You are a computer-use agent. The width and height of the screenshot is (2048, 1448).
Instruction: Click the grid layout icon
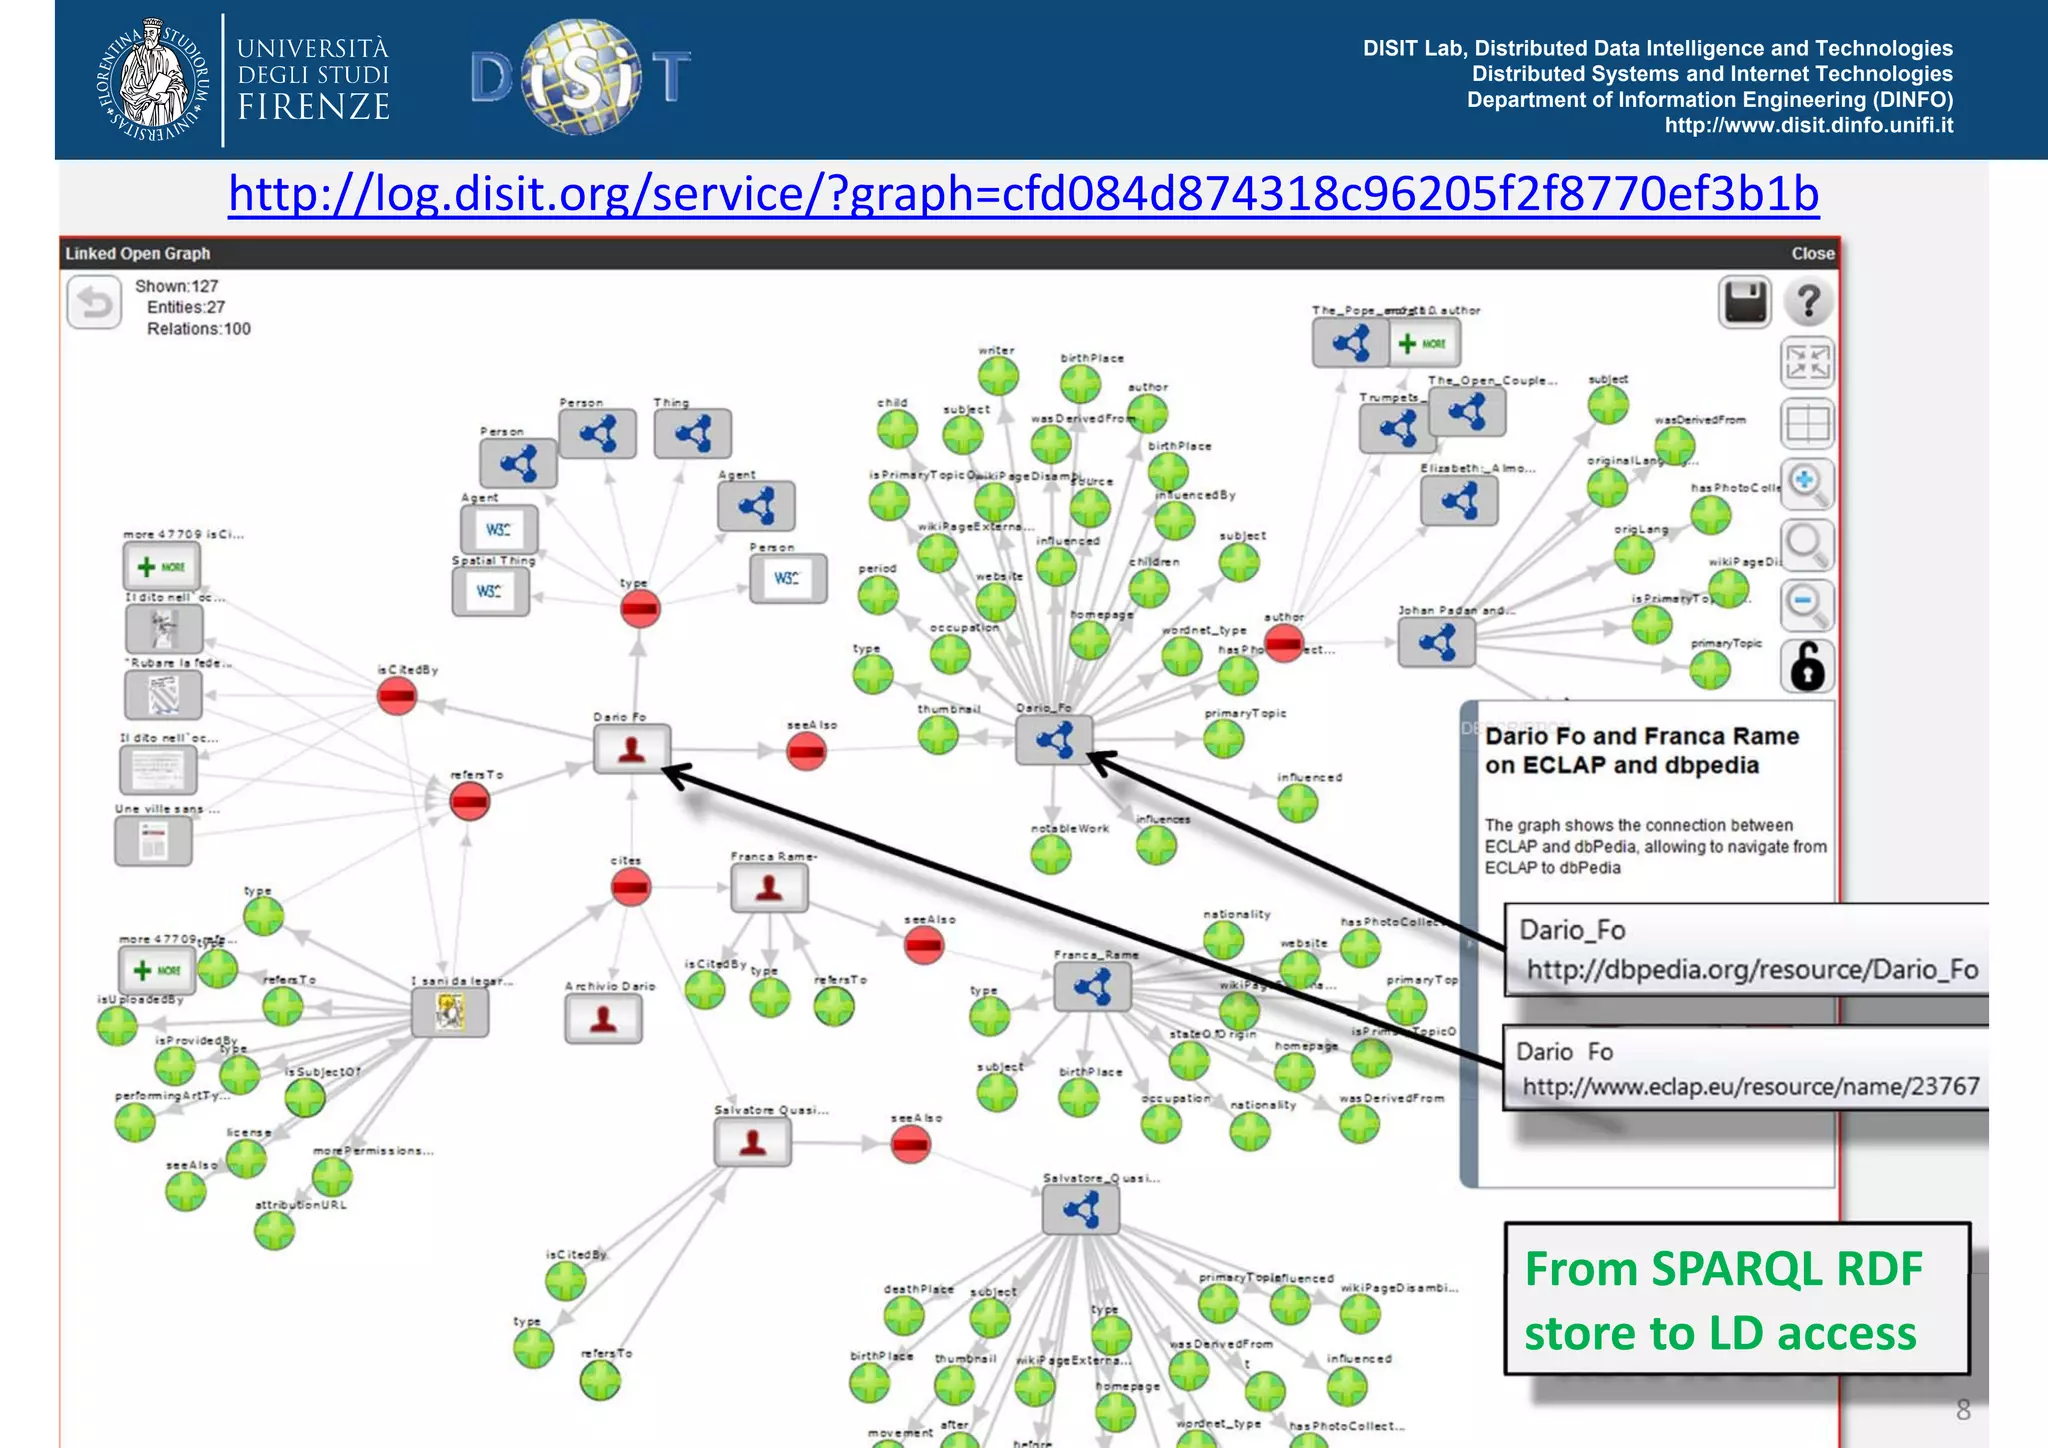point(1808,424)
